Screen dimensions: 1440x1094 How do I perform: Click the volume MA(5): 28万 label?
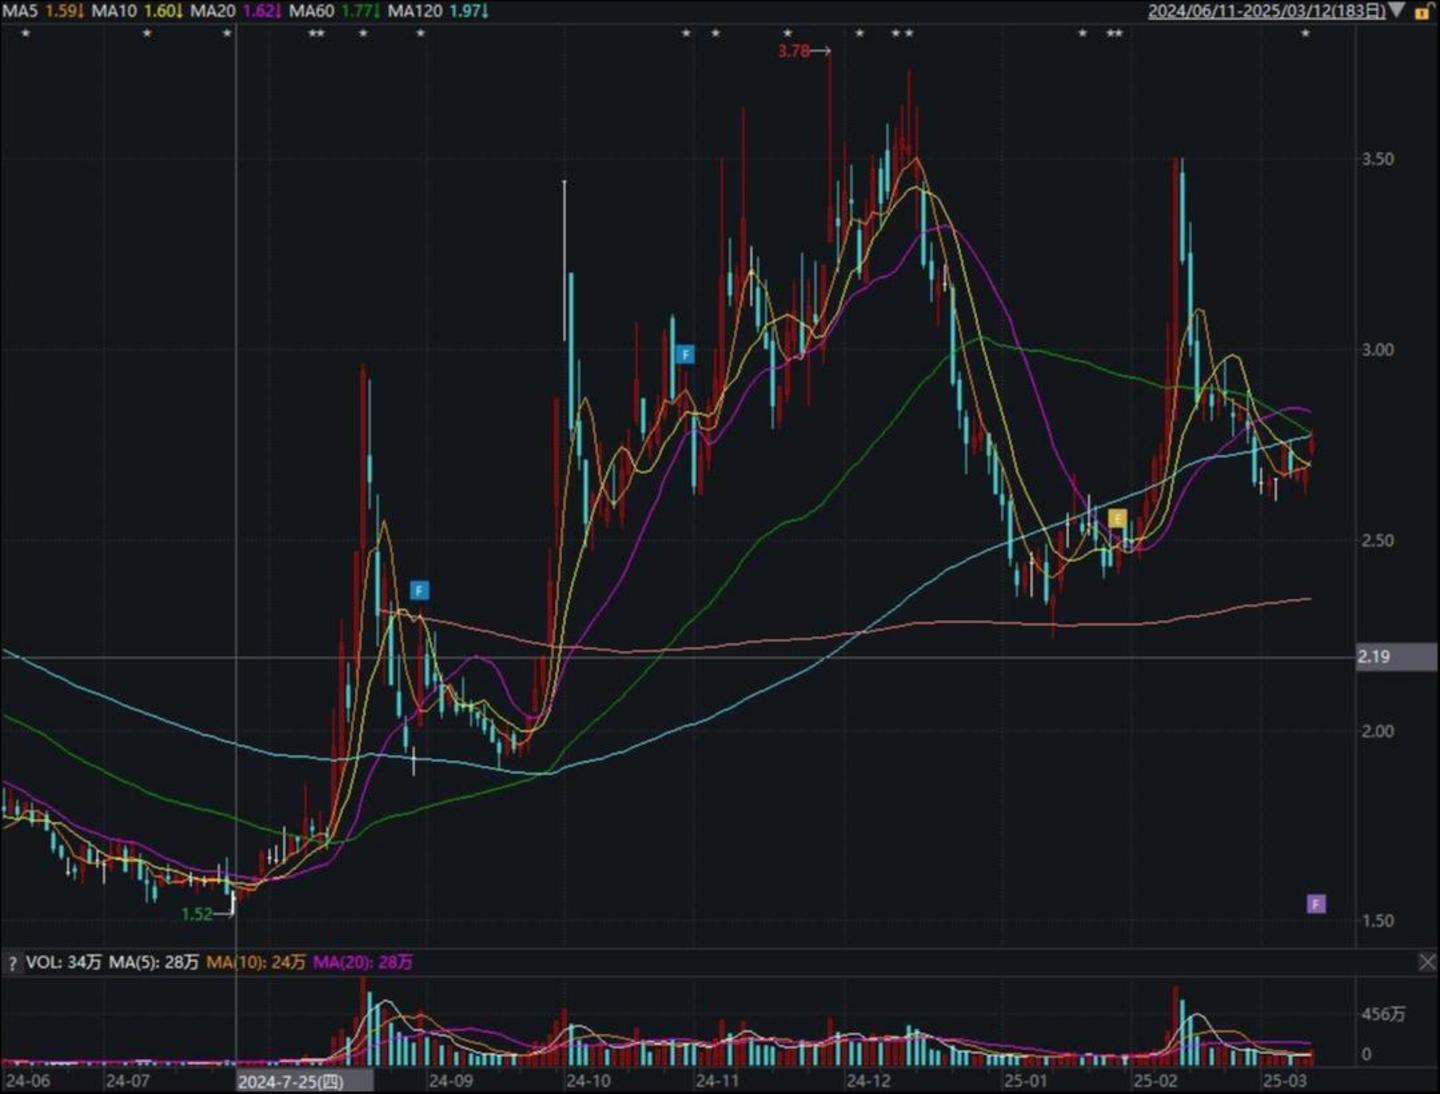coord(154,962)
